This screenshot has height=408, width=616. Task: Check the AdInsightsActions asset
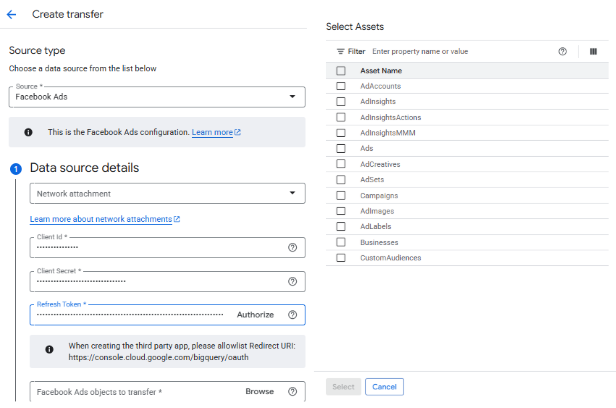click(x=341, y=117)
